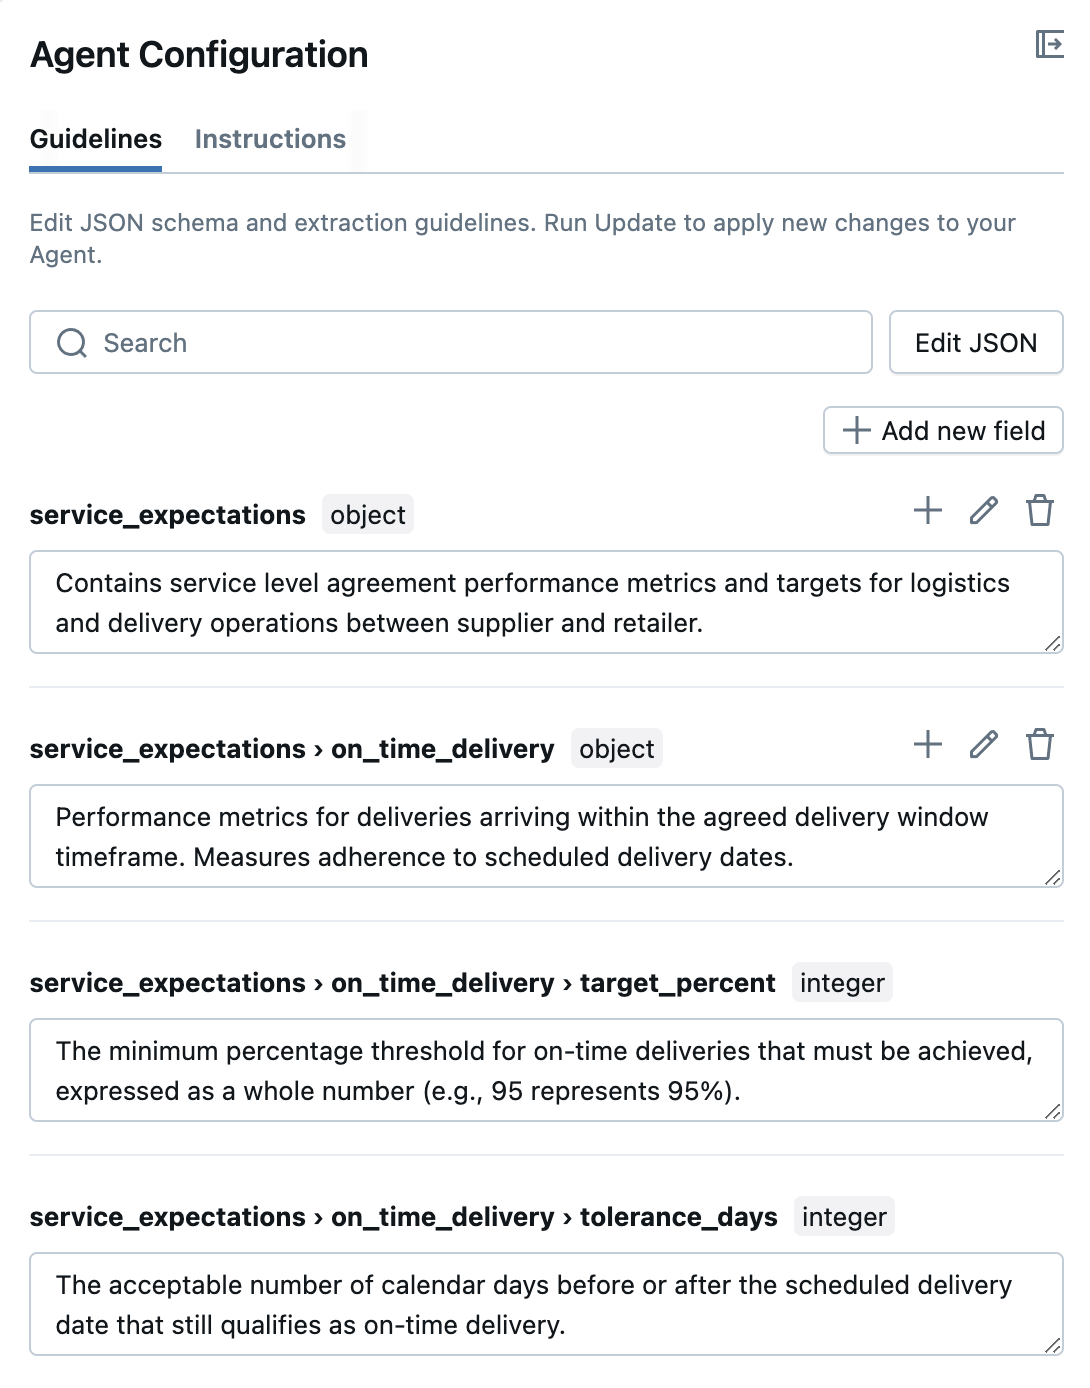The width and height of the screenshot is (1090, 1388).
Task: Add subfield to service_expectations object
Action: coord(928,511)
